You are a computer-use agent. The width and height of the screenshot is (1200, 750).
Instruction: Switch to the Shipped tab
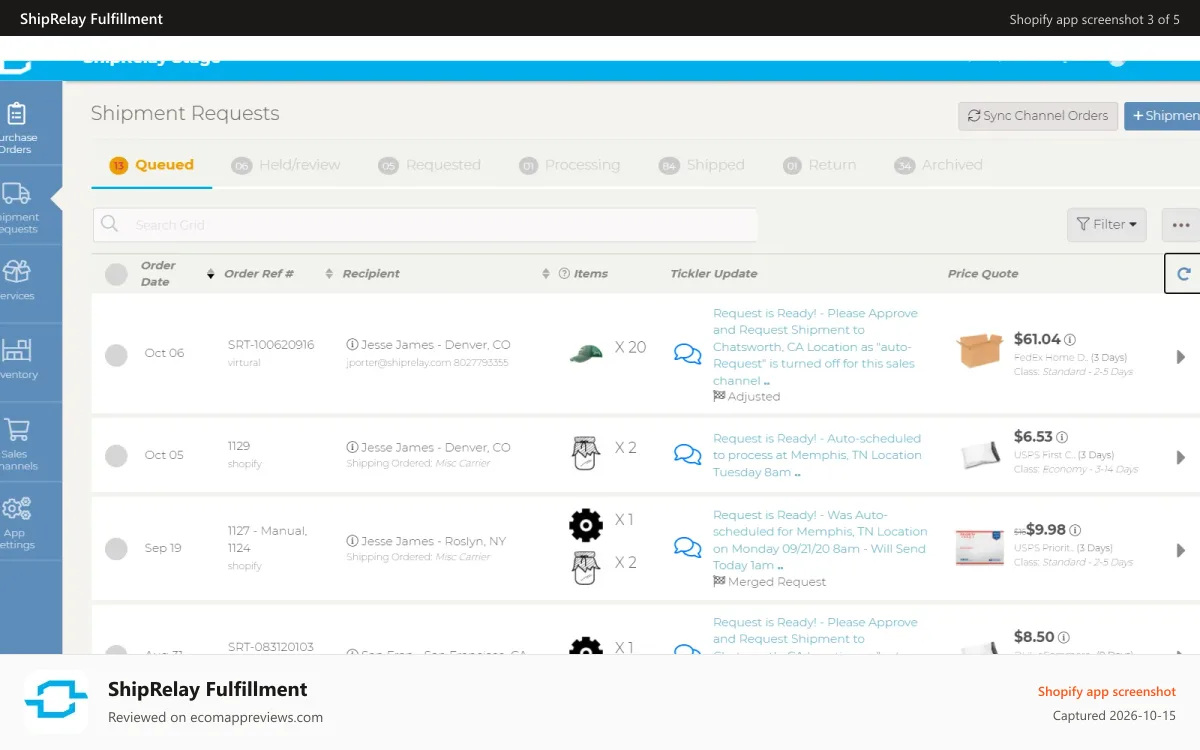click(x=702, y=165)
